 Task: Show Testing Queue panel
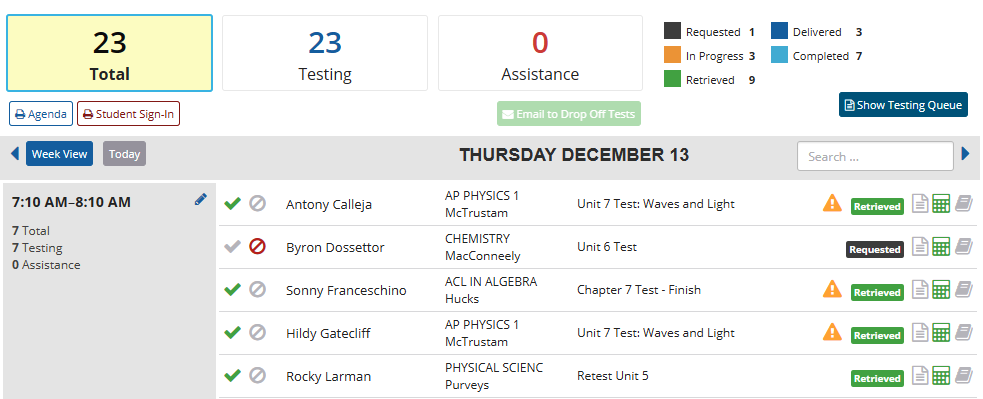(903, 105)
